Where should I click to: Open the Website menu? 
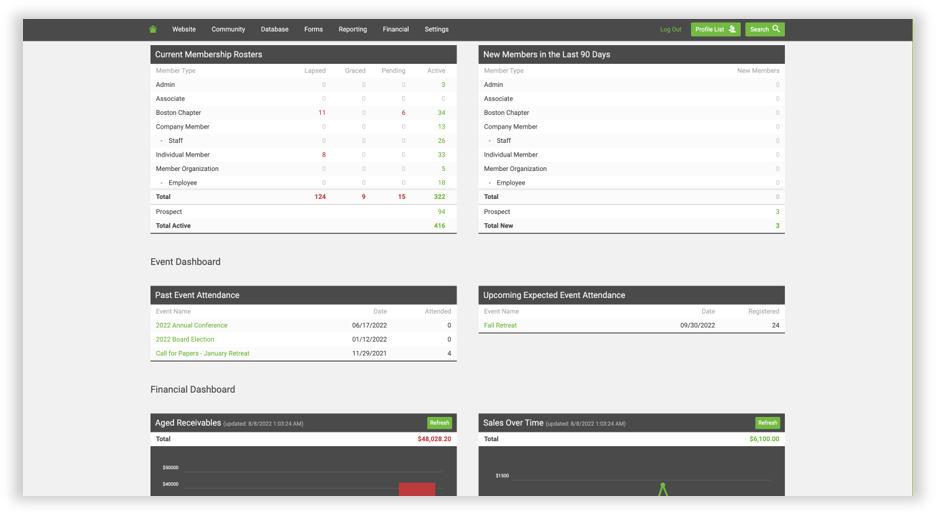(x=184, y=30)
